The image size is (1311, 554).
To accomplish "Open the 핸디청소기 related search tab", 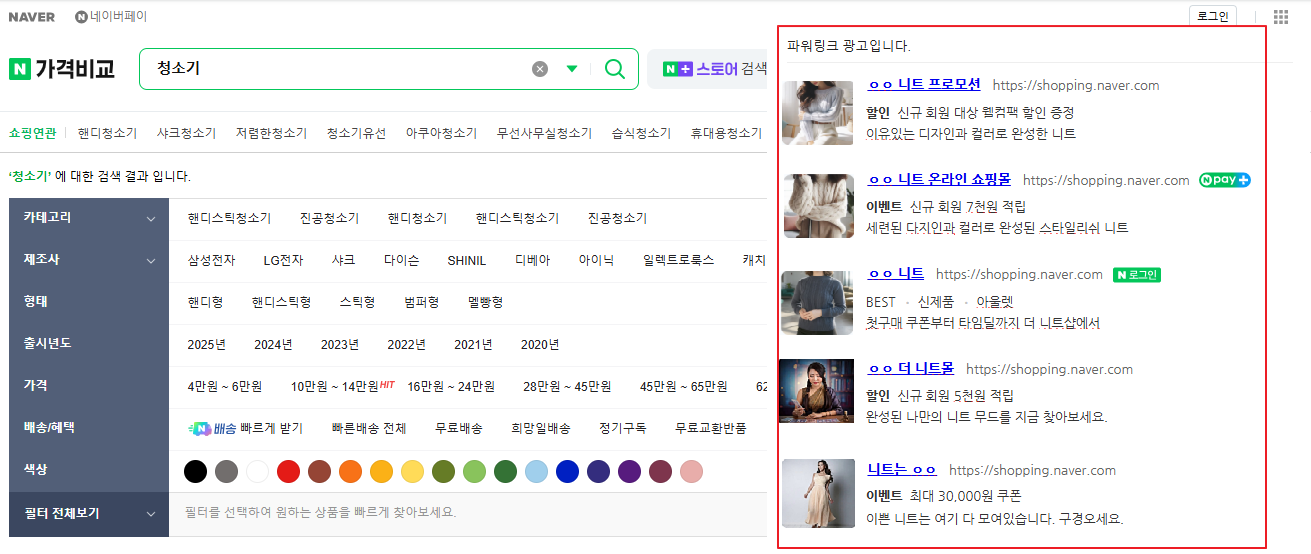I will click(x=107, y=133).
